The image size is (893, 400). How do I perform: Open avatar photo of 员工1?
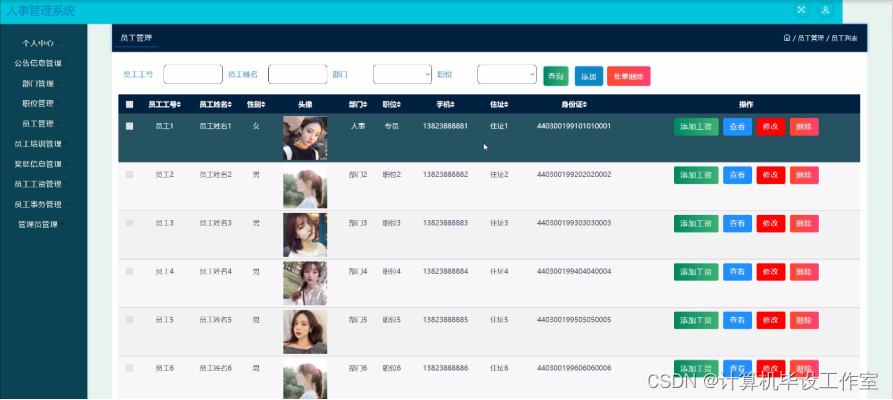(x=305, y=138)
